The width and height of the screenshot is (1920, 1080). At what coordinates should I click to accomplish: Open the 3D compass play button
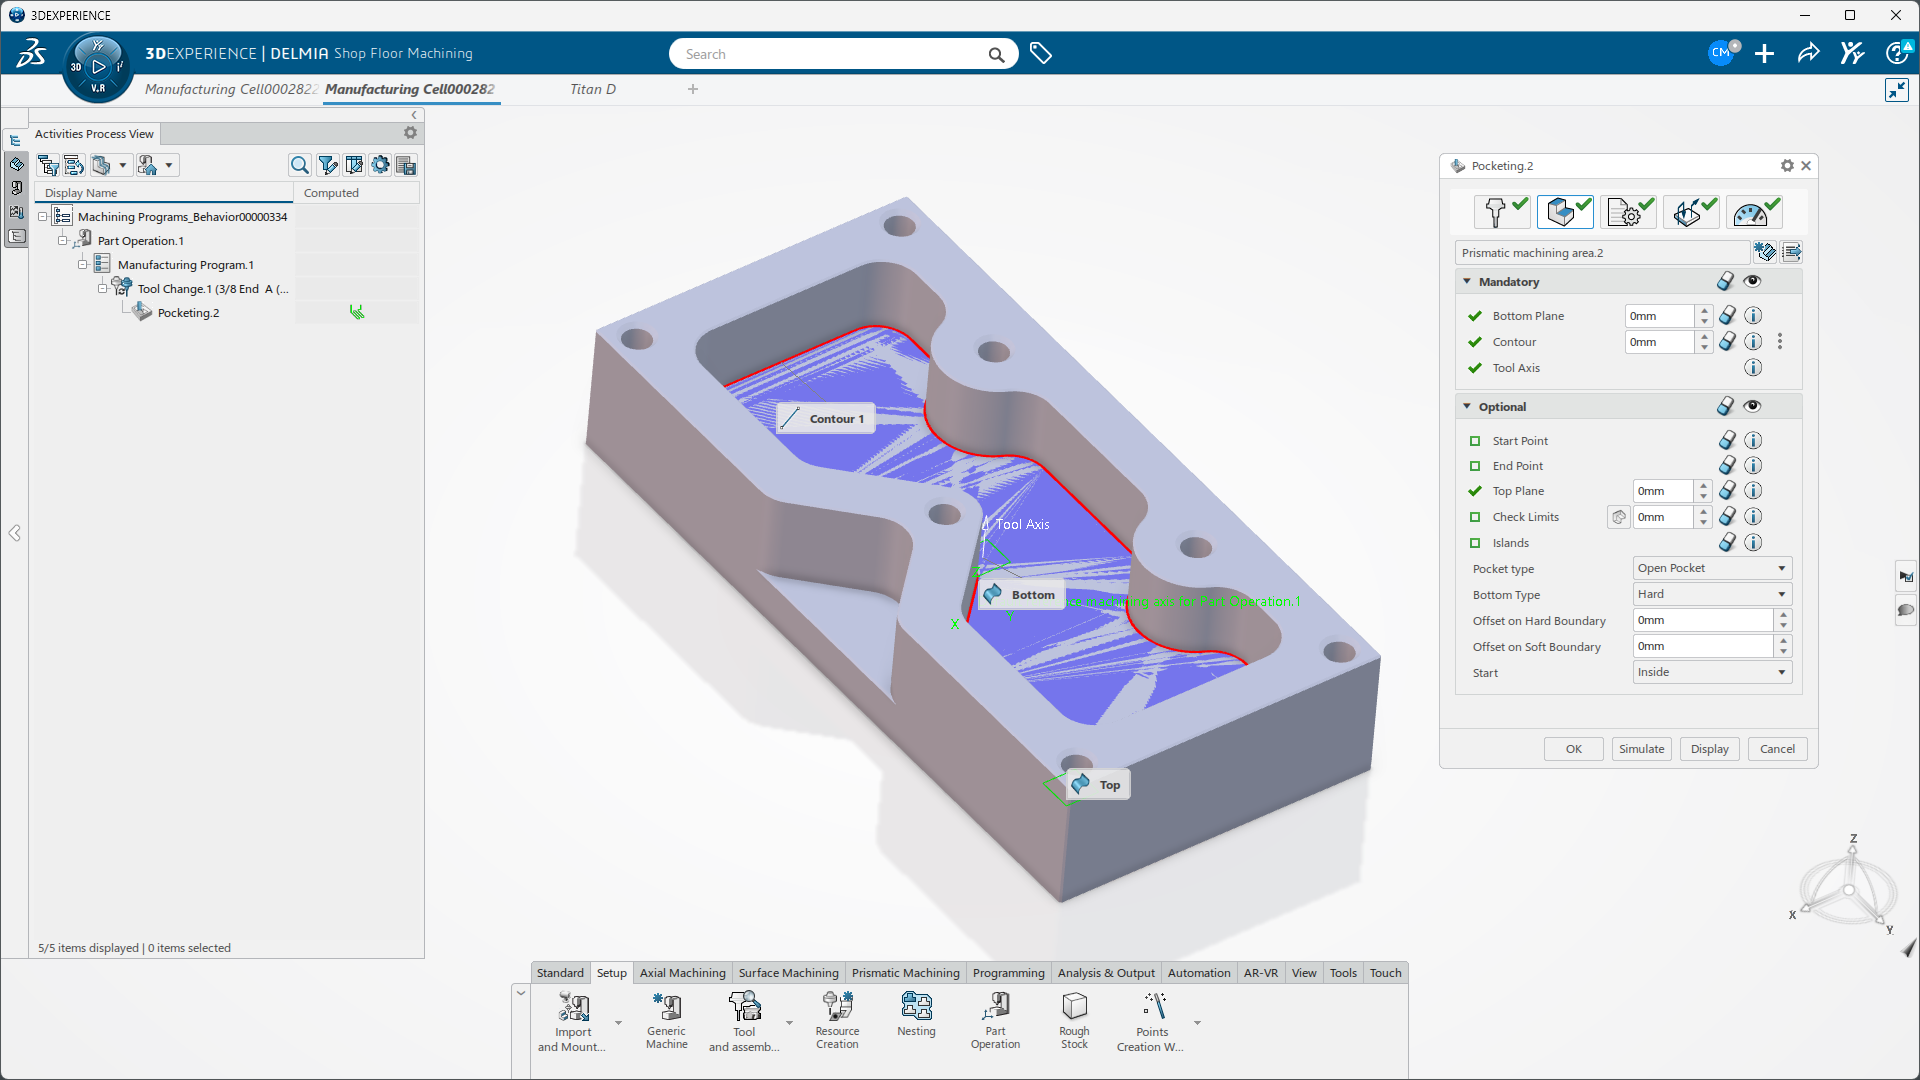tap(98, 67)
